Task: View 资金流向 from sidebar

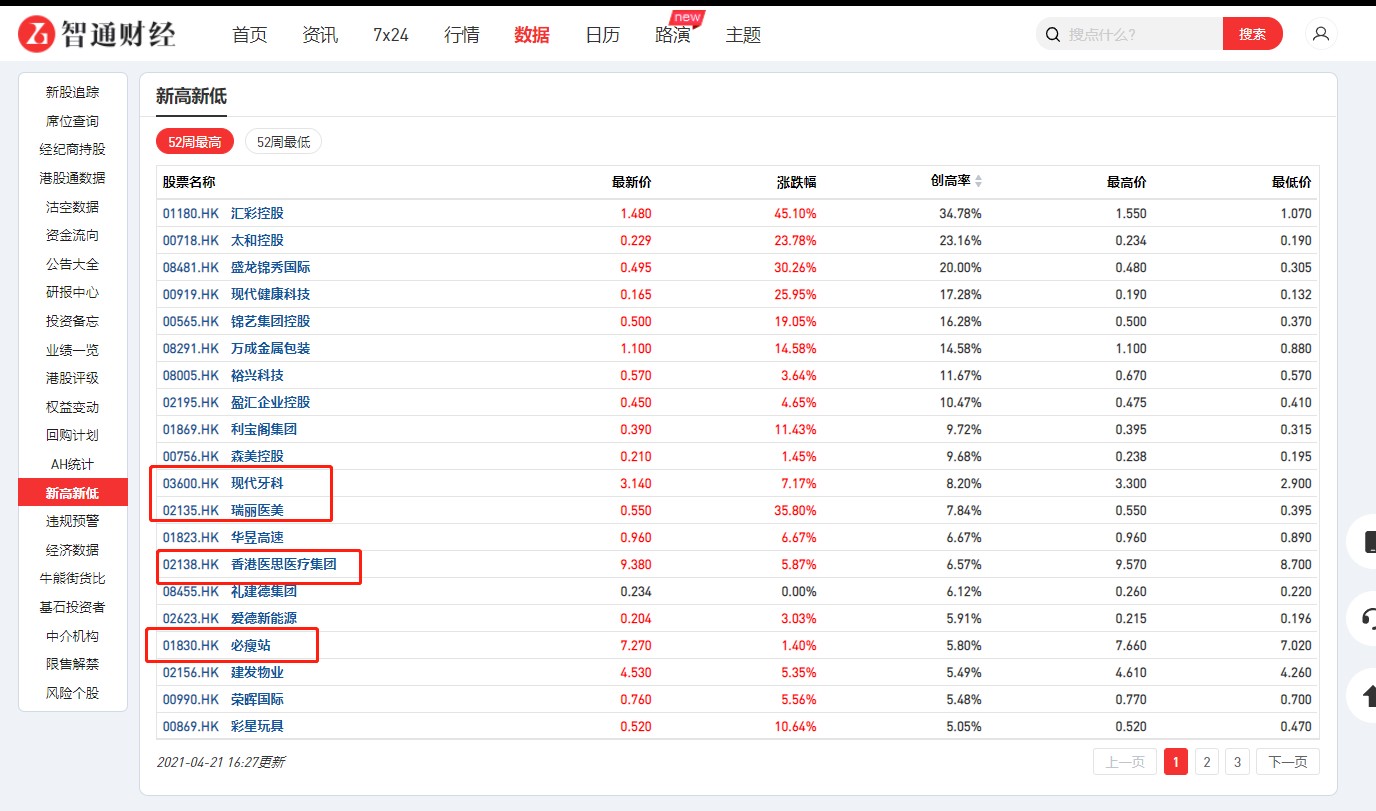Action: click(x=73, y=235)
